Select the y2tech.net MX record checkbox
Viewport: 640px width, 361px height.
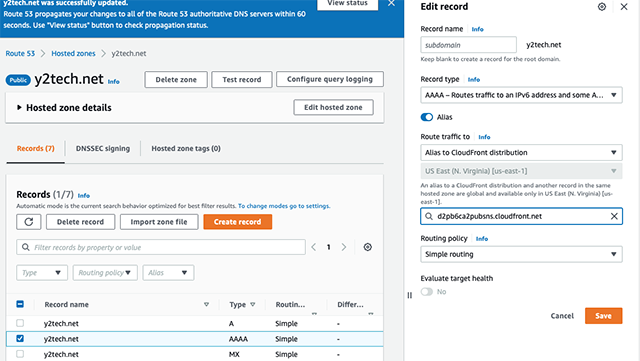[20, 354]
